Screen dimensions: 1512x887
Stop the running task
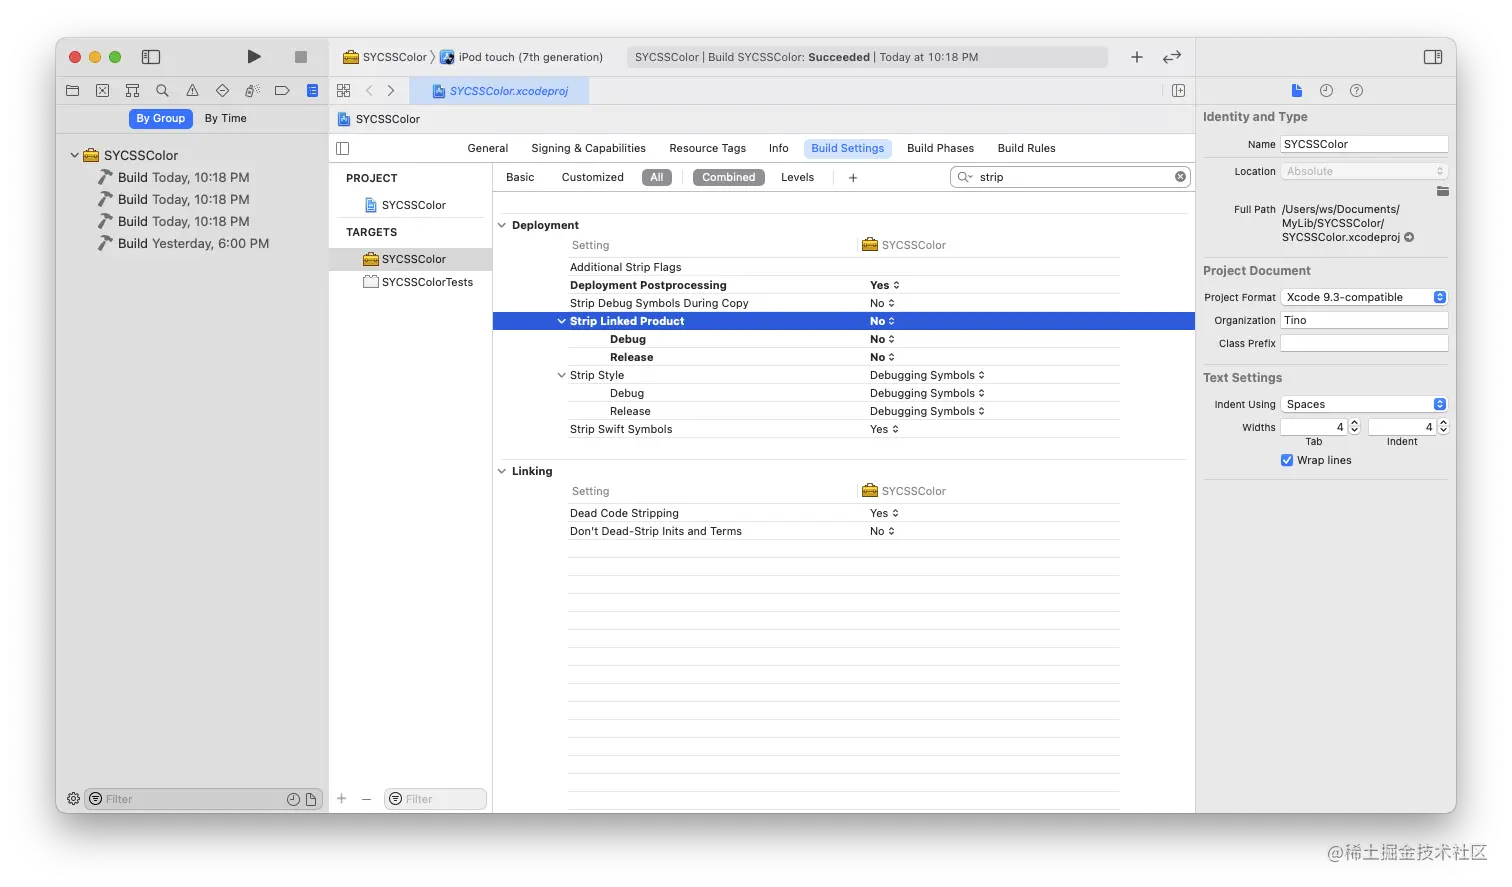(x=301, y=57)
